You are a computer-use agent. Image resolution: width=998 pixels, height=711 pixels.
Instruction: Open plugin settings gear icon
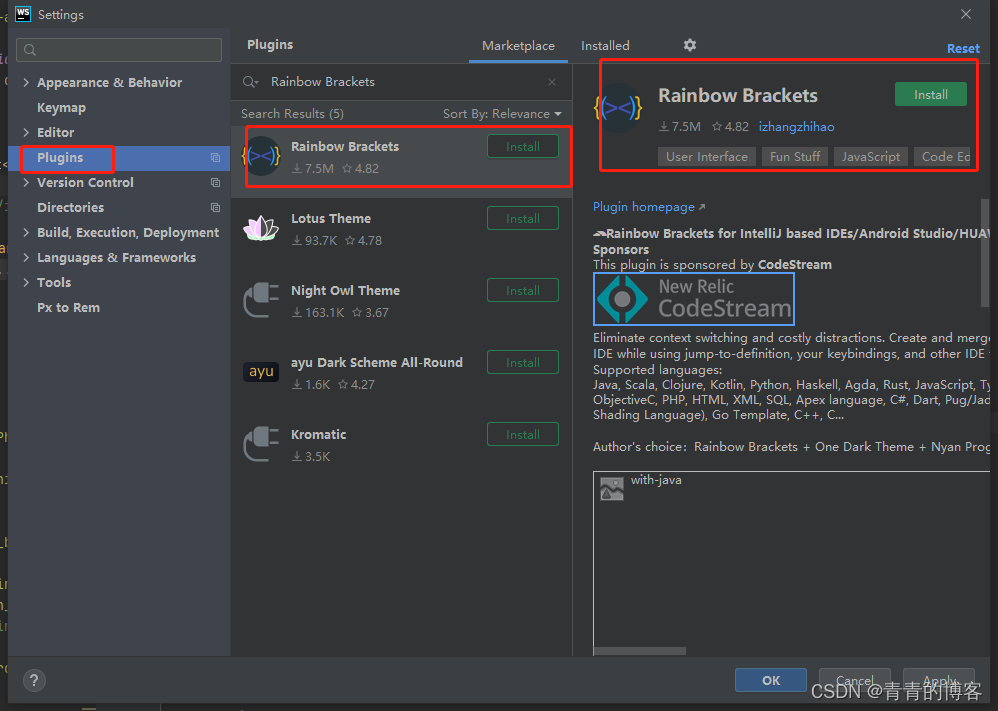(689, 45)
